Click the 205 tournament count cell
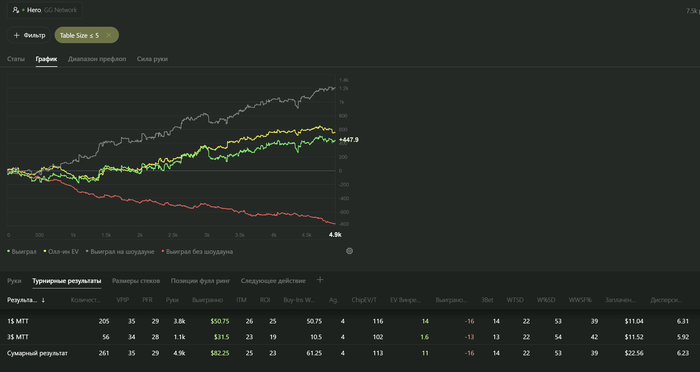The image size is (700, 372). [x=104, y=321]
